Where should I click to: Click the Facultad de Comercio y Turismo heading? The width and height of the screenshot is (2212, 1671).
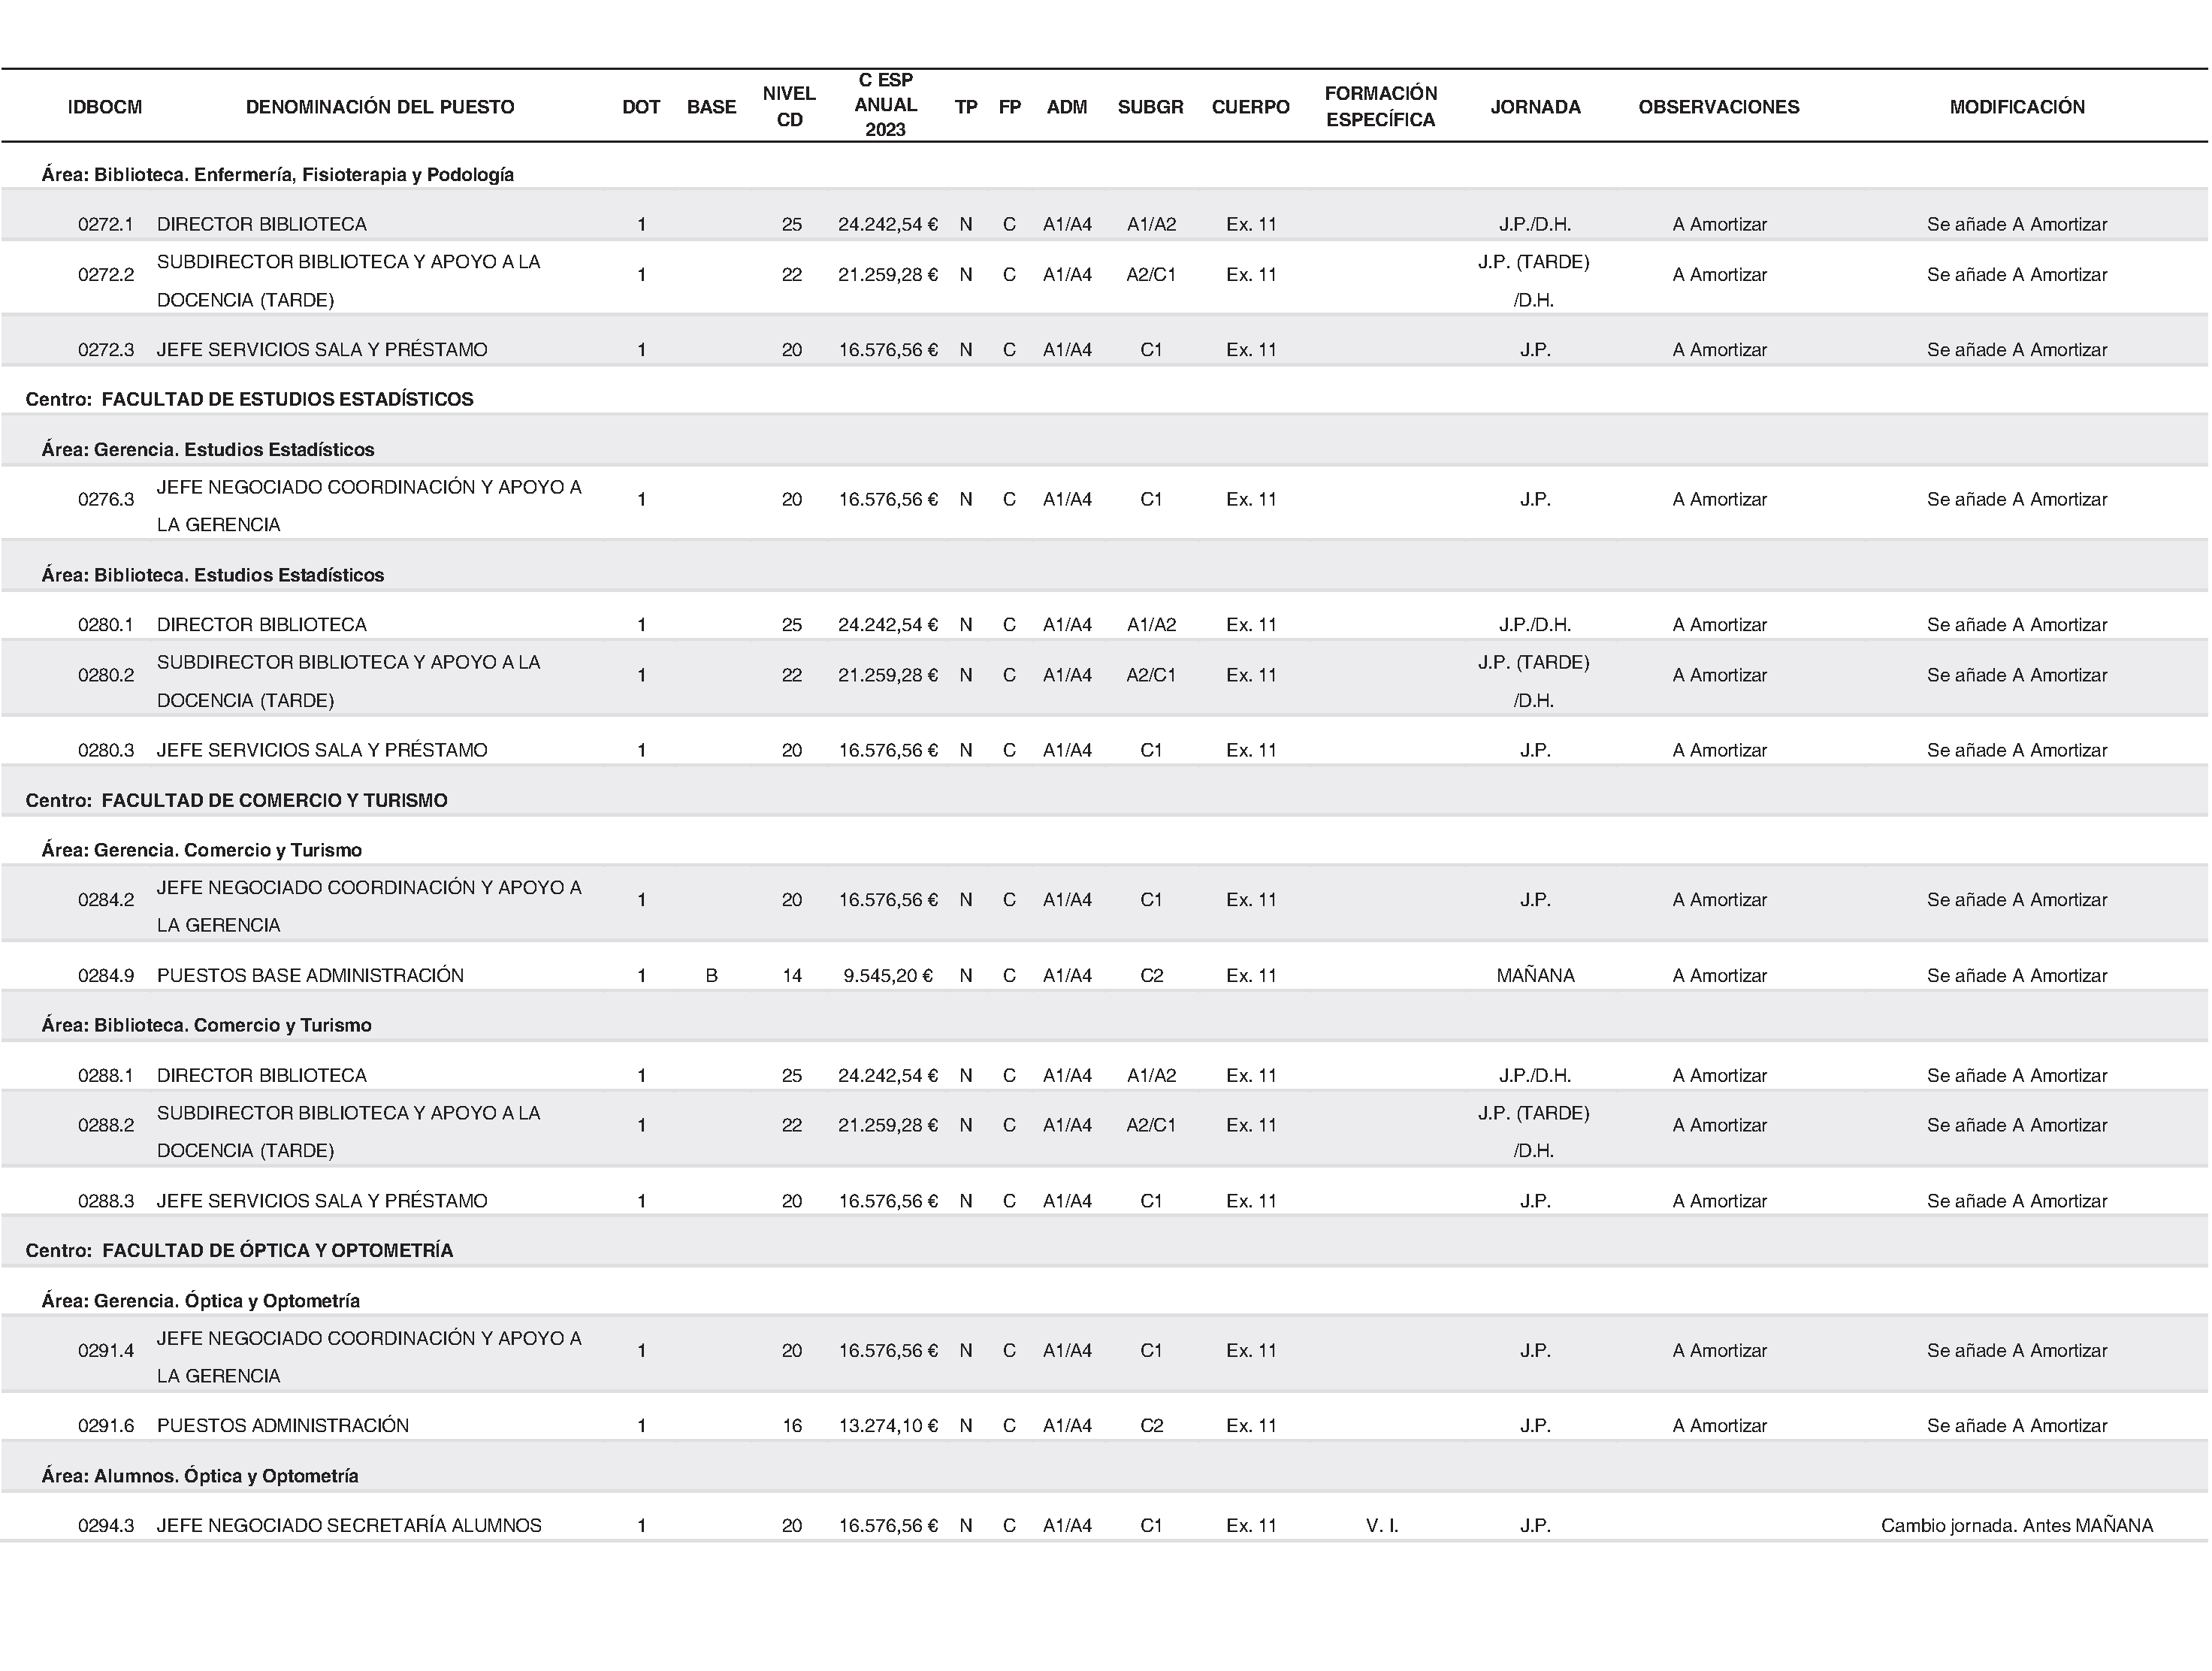click(236, 800)
